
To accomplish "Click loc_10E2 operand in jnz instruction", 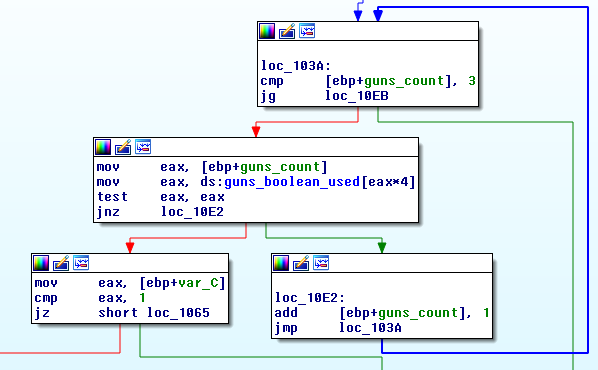I will pyautogui.click(x=192, y=212).
